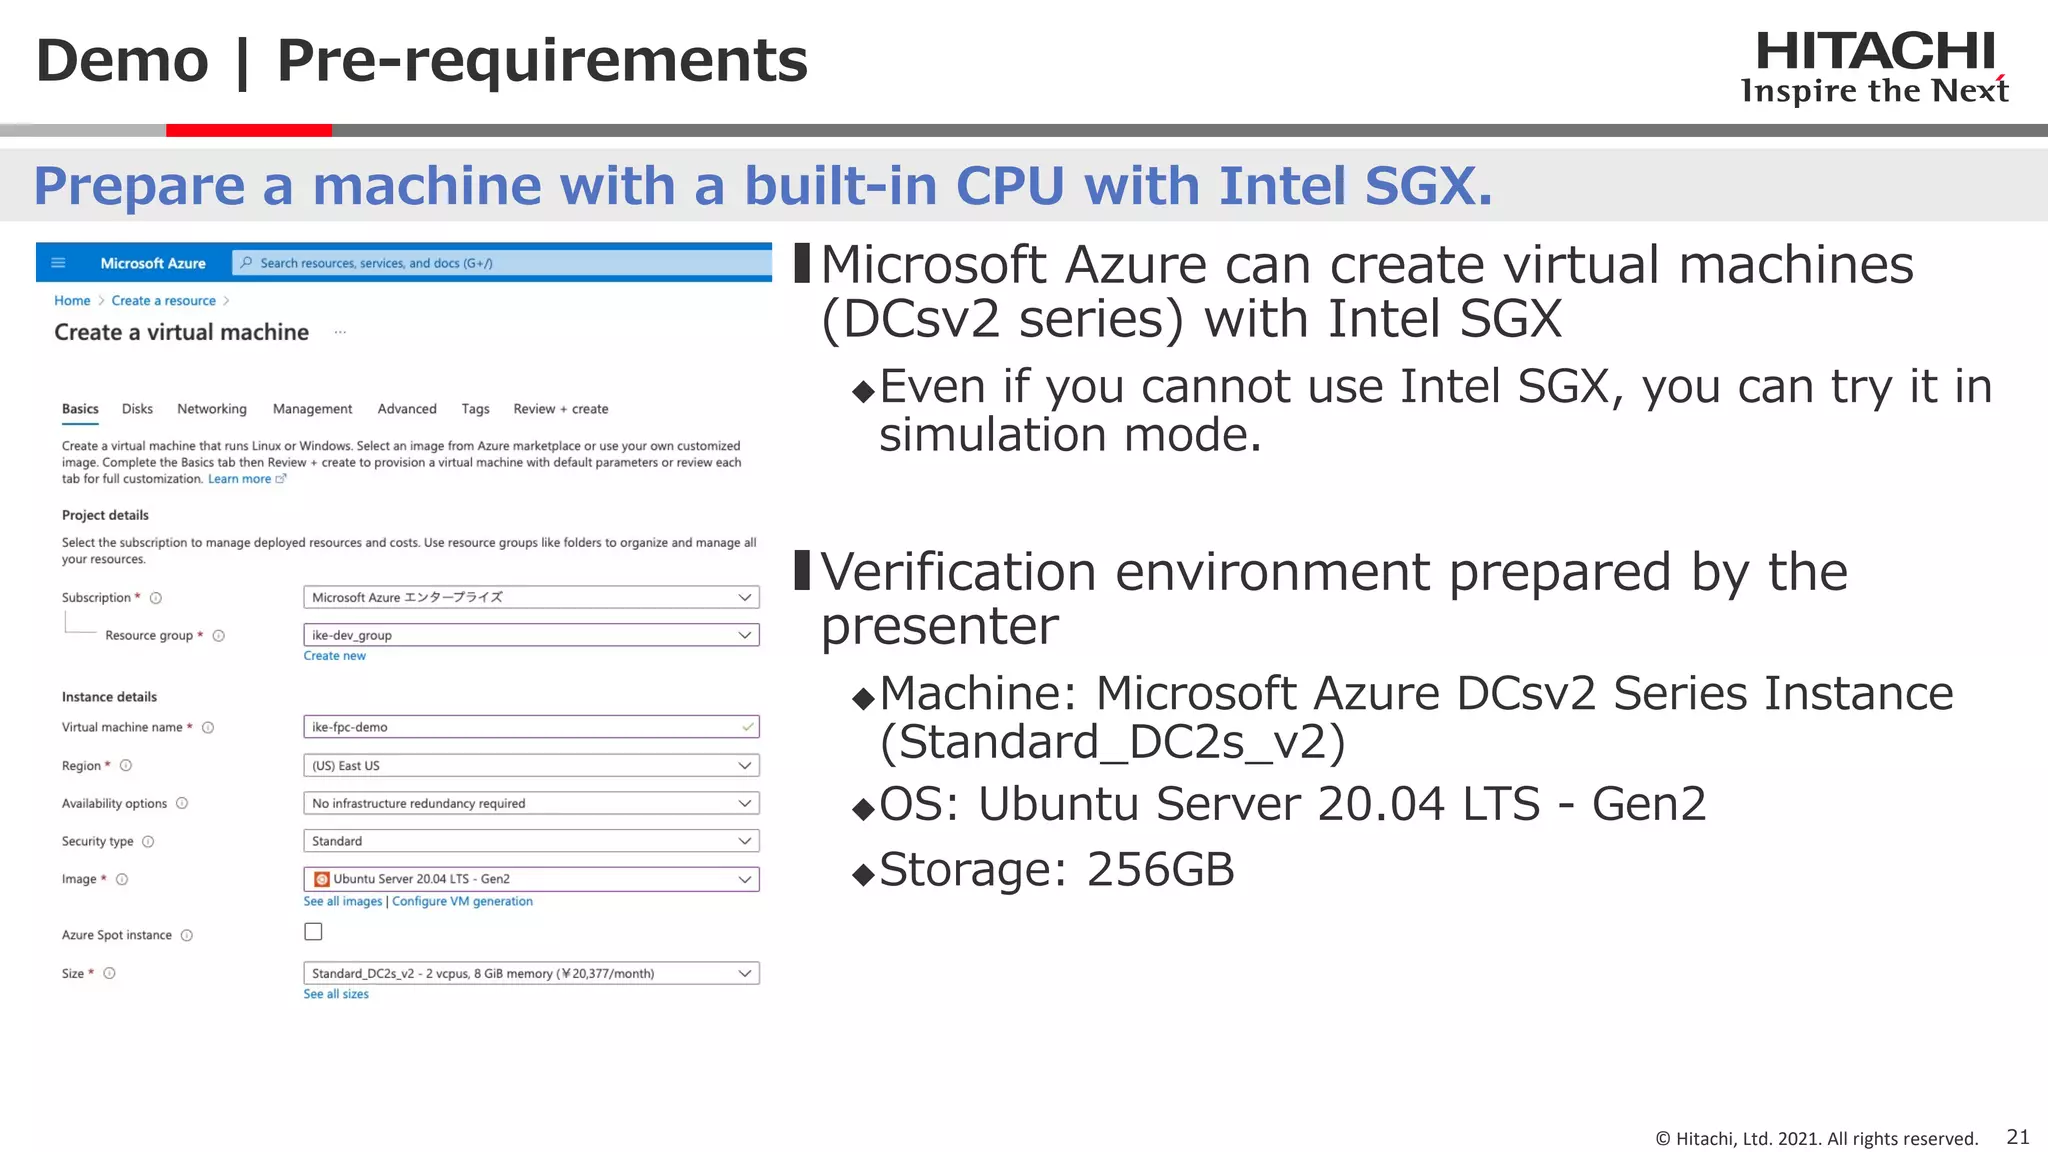The image size is (2048, 1152).
Task: Open the ellipsis menu beside page title
Action: 340,332
